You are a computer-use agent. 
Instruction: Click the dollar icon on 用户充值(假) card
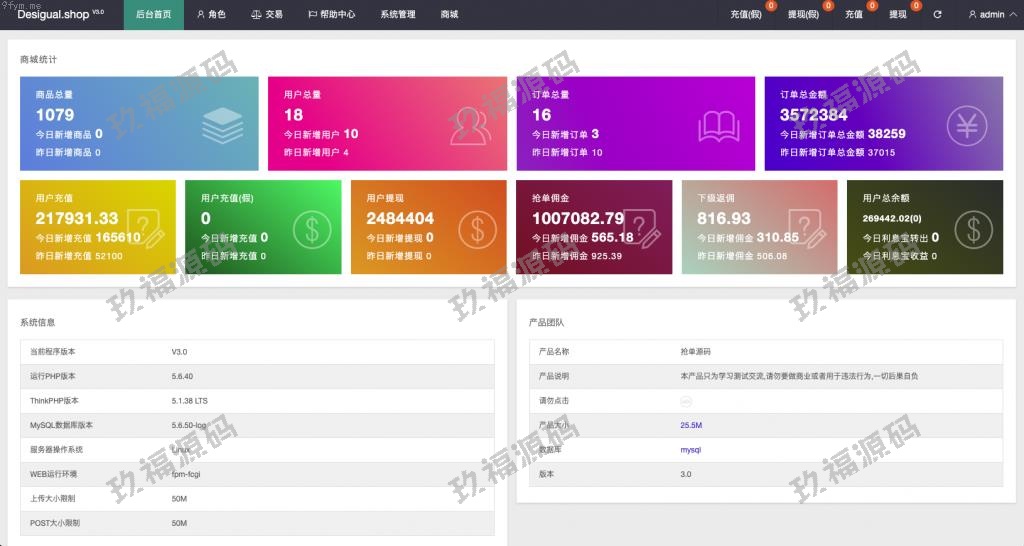312,230
